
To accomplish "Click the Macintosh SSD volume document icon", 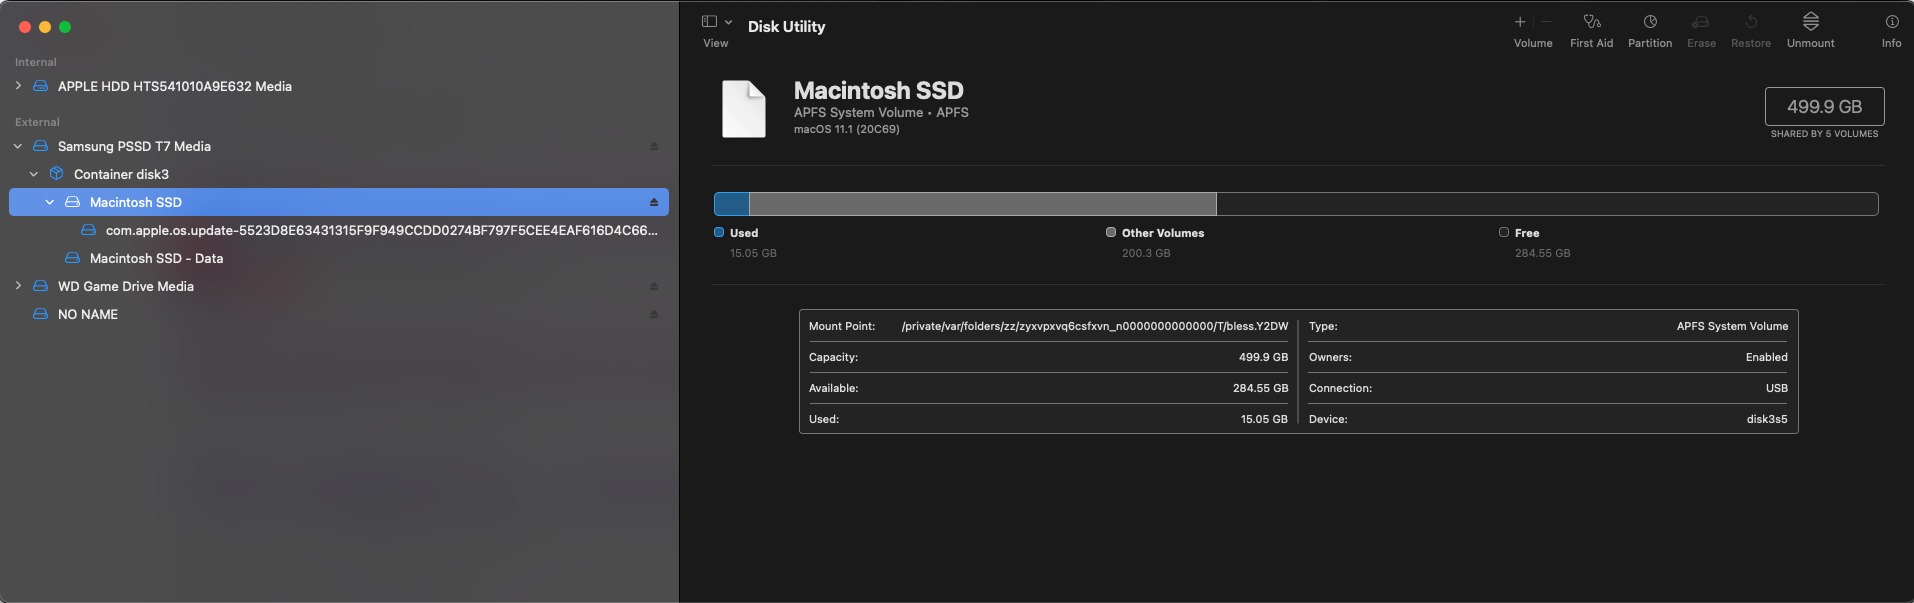I will point(744,108).
